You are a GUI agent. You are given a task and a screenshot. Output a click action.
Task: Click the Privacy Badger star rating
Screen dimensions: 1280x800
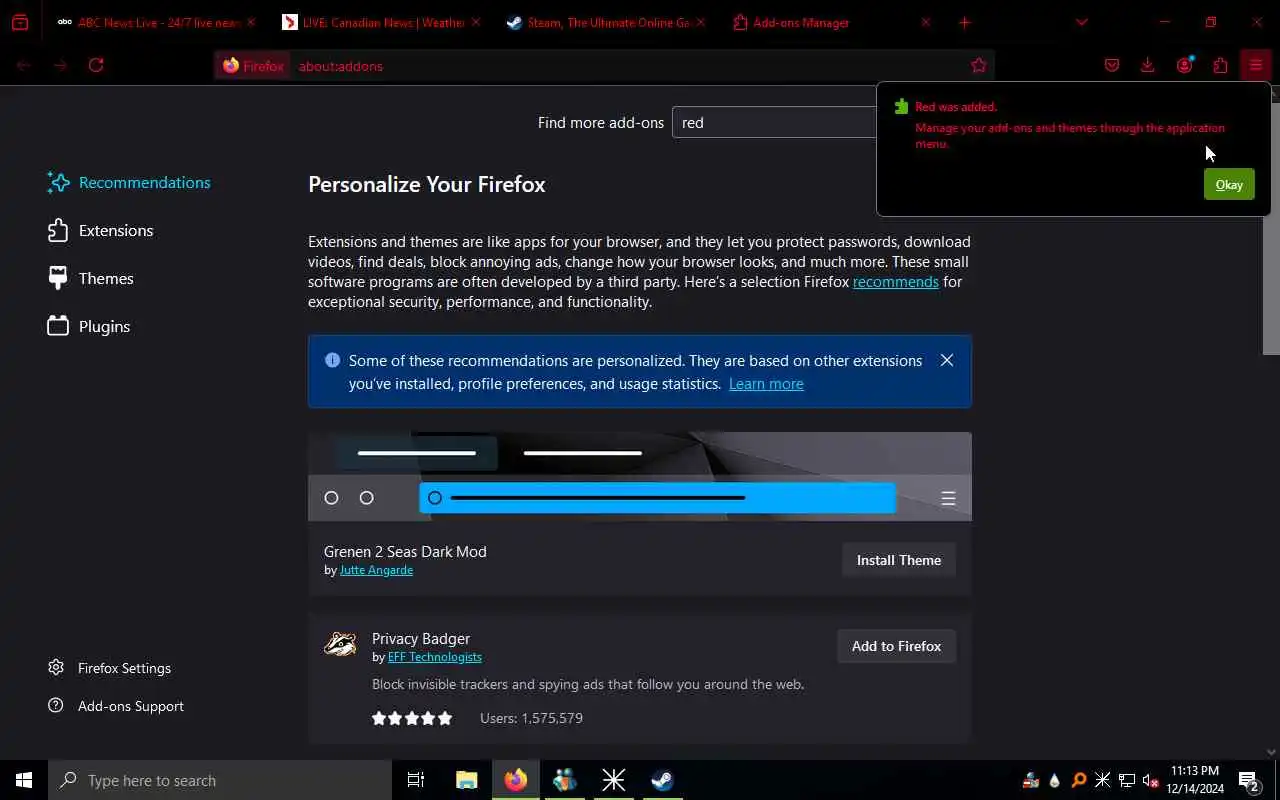pyautogui.click(x=412, y=718)
